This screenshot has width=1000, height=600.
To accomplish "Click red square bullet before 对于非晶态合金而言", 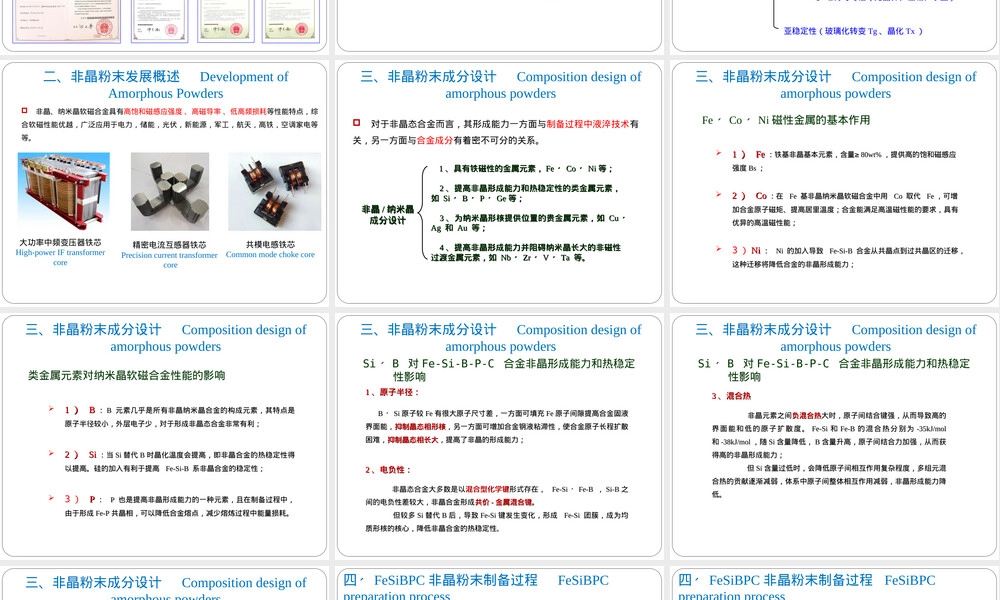I will 357,122.
